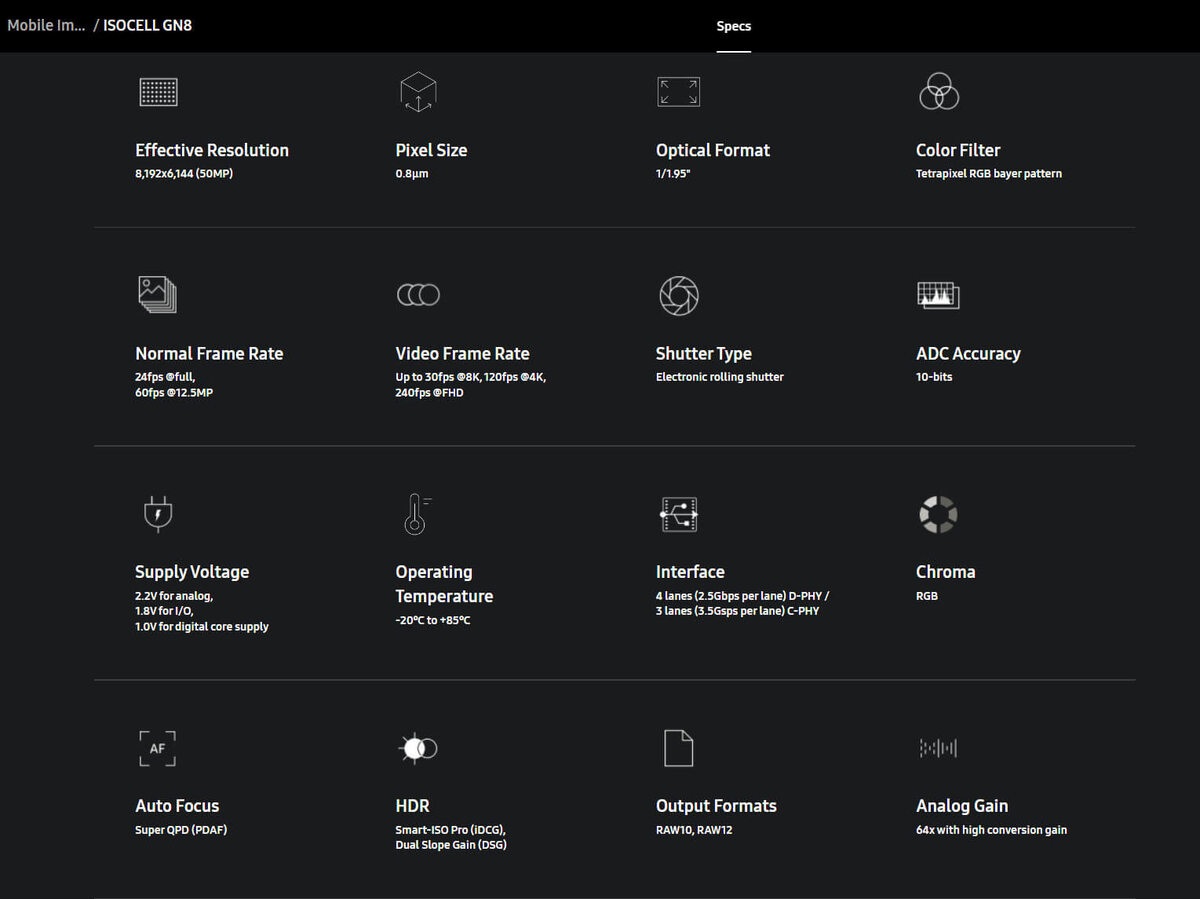Select RAW10, RAW12 text
Image resolution: width=1200 pixels, height=899 pixels.
(x=694, y=830)
